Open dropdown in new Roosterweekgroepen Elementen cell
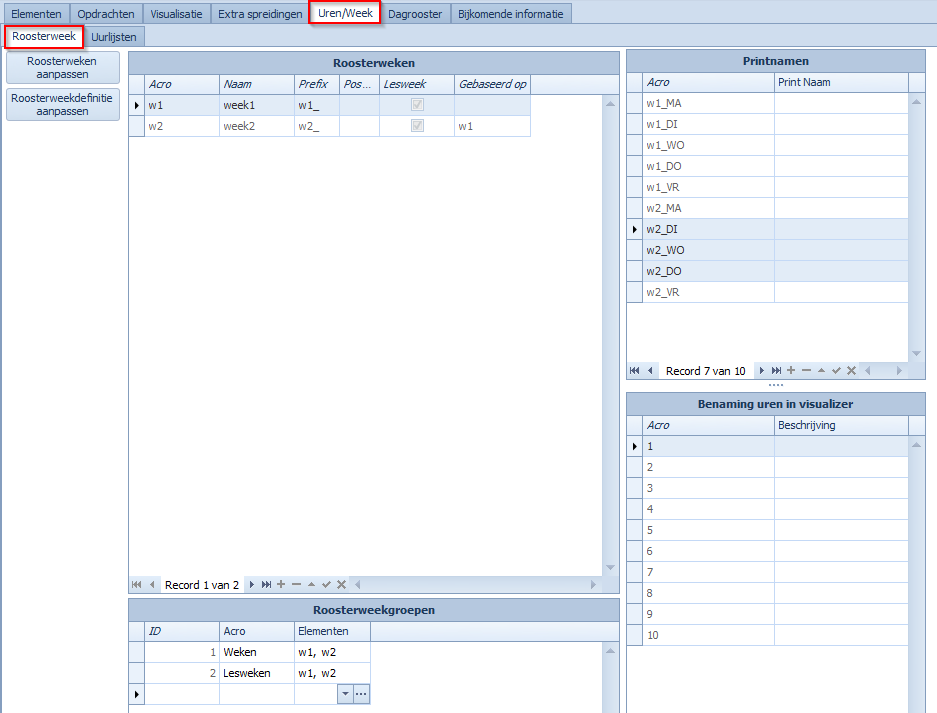Viewport: 937px width, 713px height. pos(345,694)
